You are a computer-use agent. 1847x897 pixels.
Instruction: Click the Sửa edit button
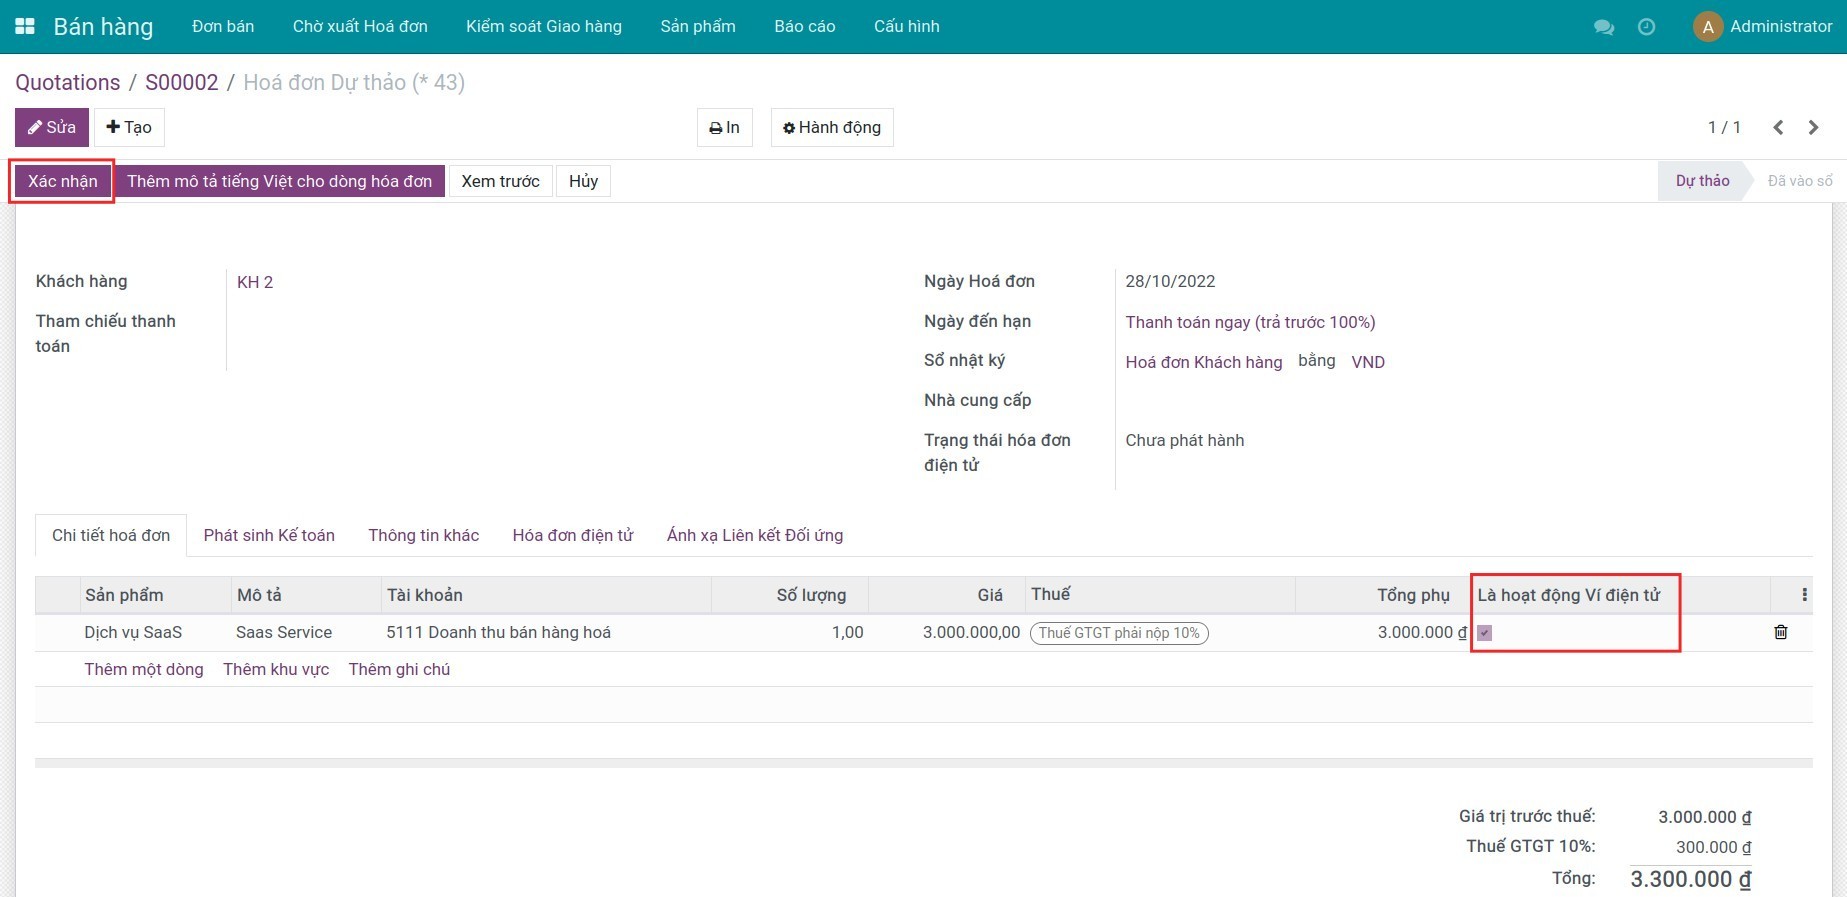52,127
